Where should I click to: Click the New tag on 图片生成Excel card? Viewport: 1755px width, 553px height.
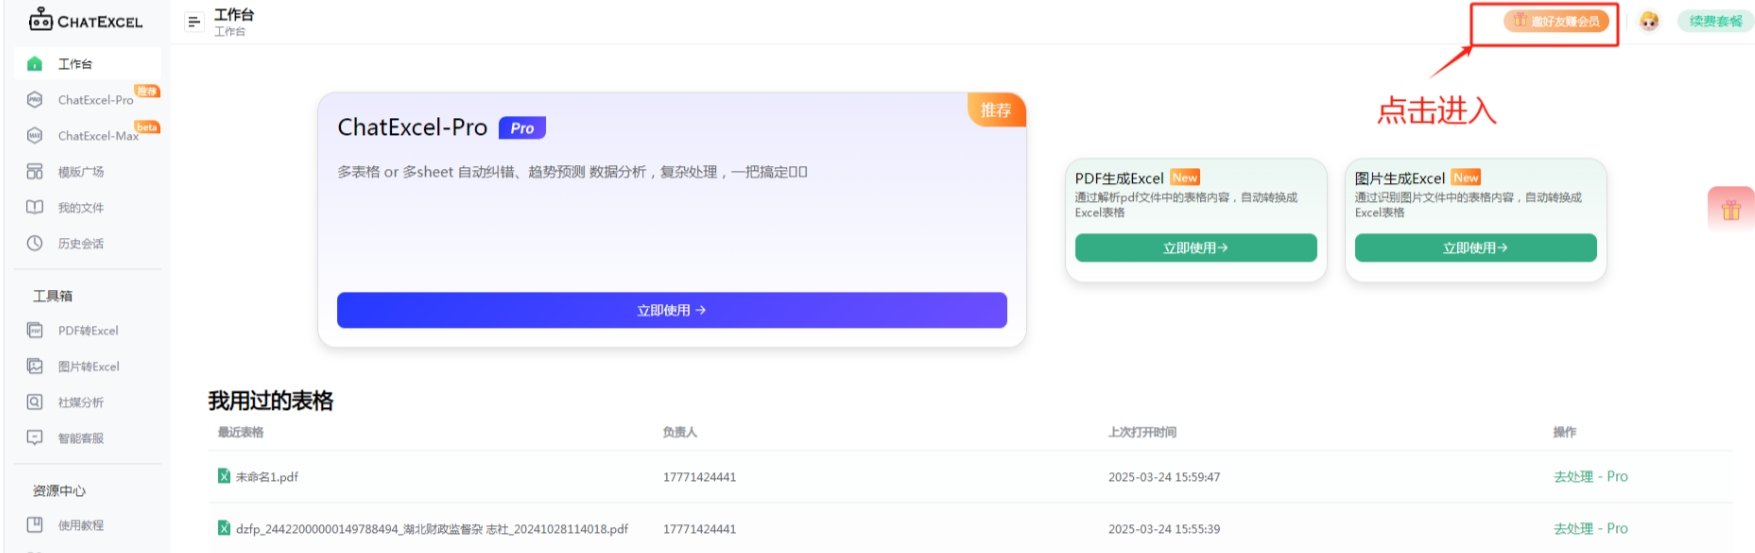pyautogui.click(x=1466, y=177)
